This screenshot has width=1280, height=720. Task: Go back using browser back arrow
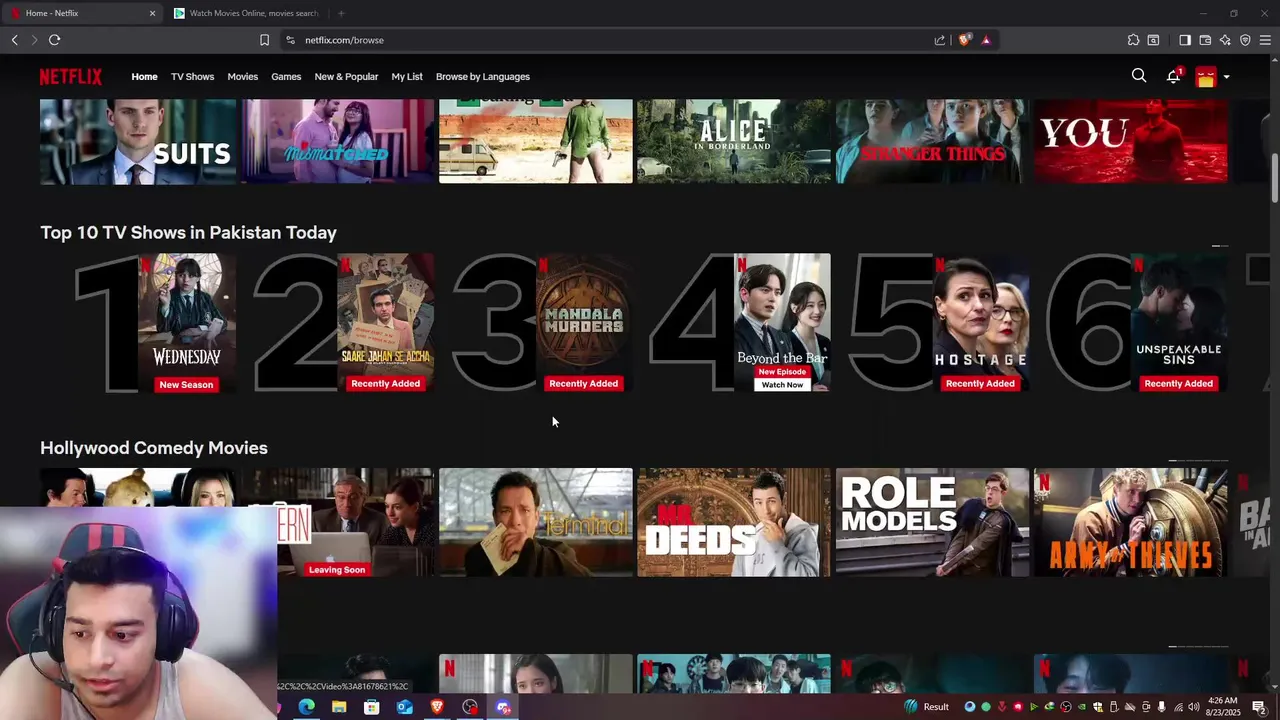[14, 40]
